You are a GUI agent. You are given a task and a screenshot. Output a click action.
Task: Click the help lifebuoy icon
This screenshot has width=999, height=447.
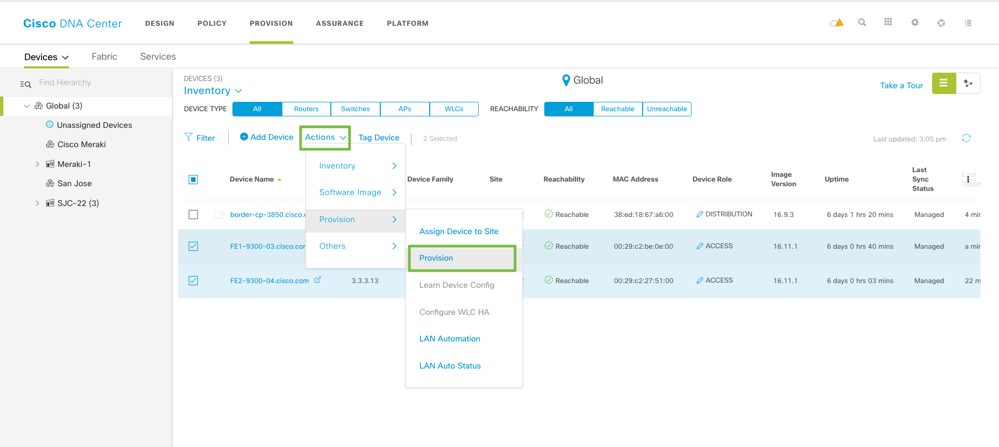[x=941, y=23]
